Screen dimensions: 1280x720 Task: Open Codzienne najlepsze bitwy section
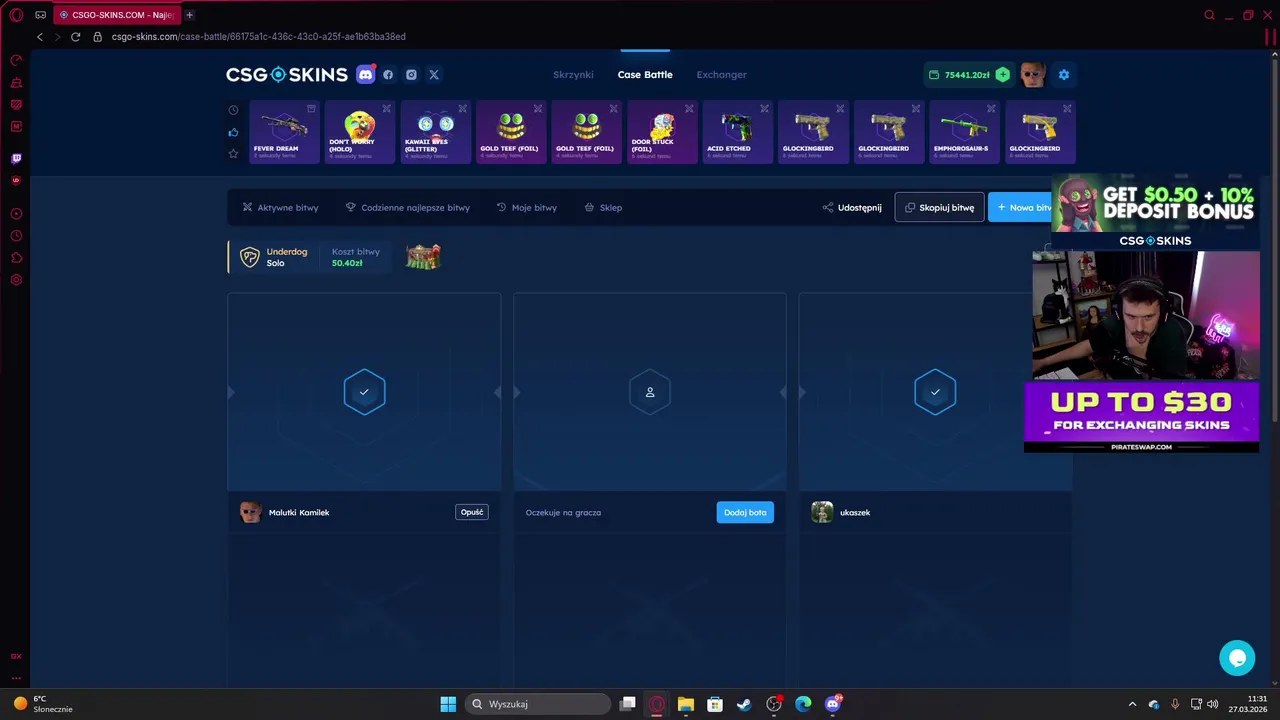(x=407, y=207)
